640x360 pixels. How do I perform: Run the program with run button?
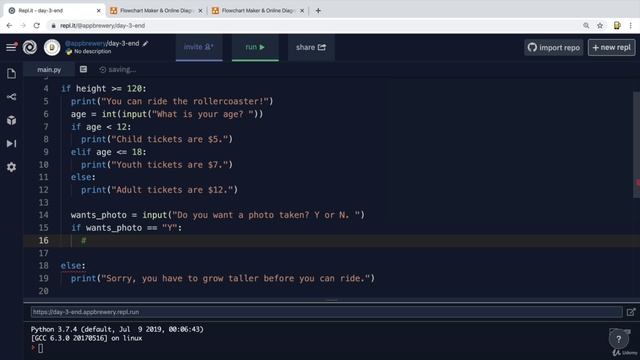[x=255, y=47]
